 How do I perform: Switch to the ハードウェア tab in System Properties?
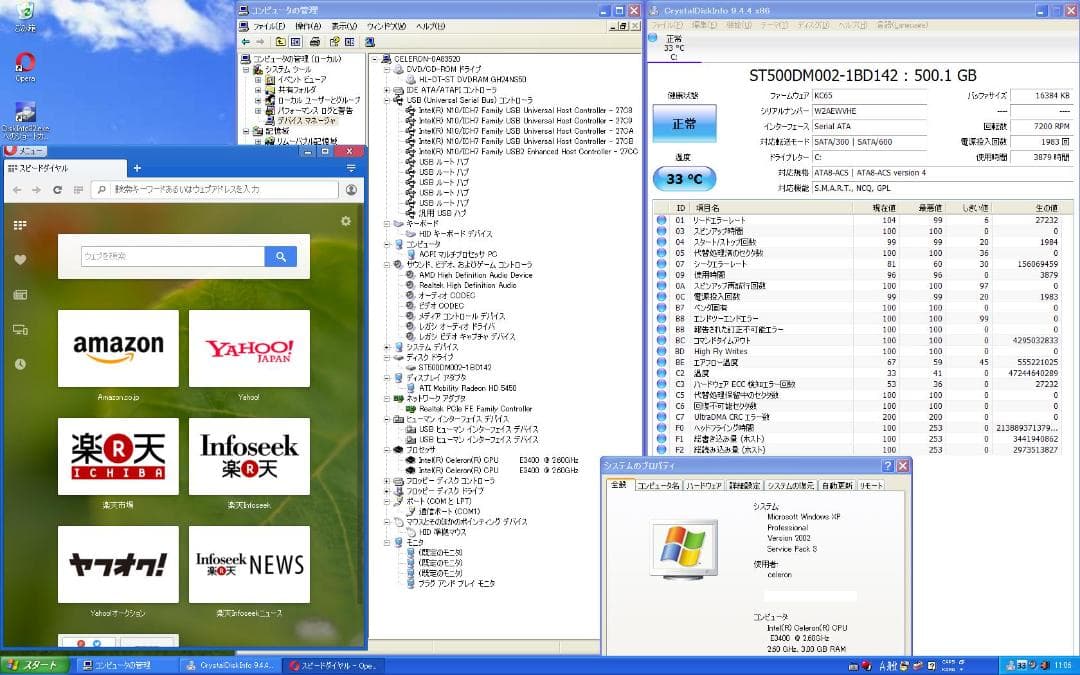(x=705, y=483)
